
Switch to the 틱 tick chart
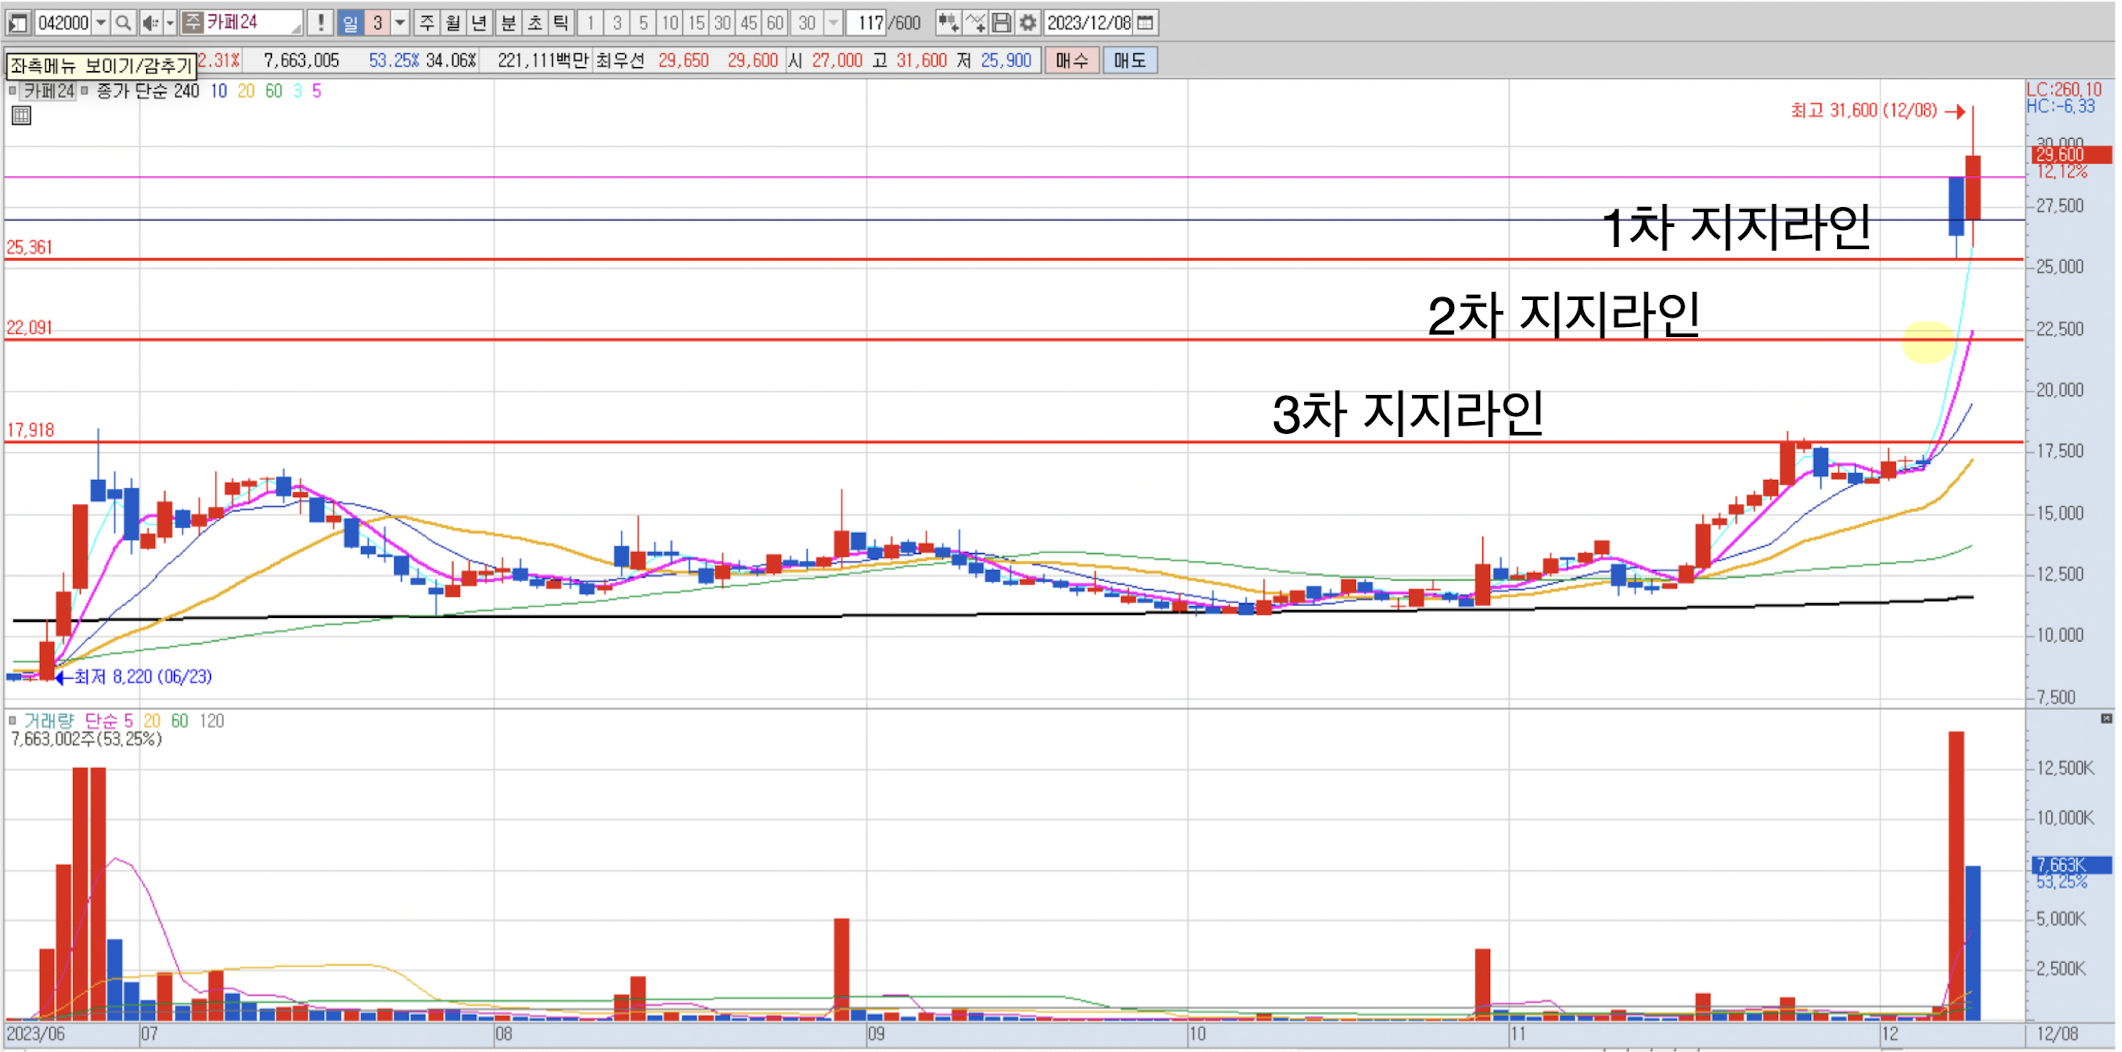pos(560,22)
